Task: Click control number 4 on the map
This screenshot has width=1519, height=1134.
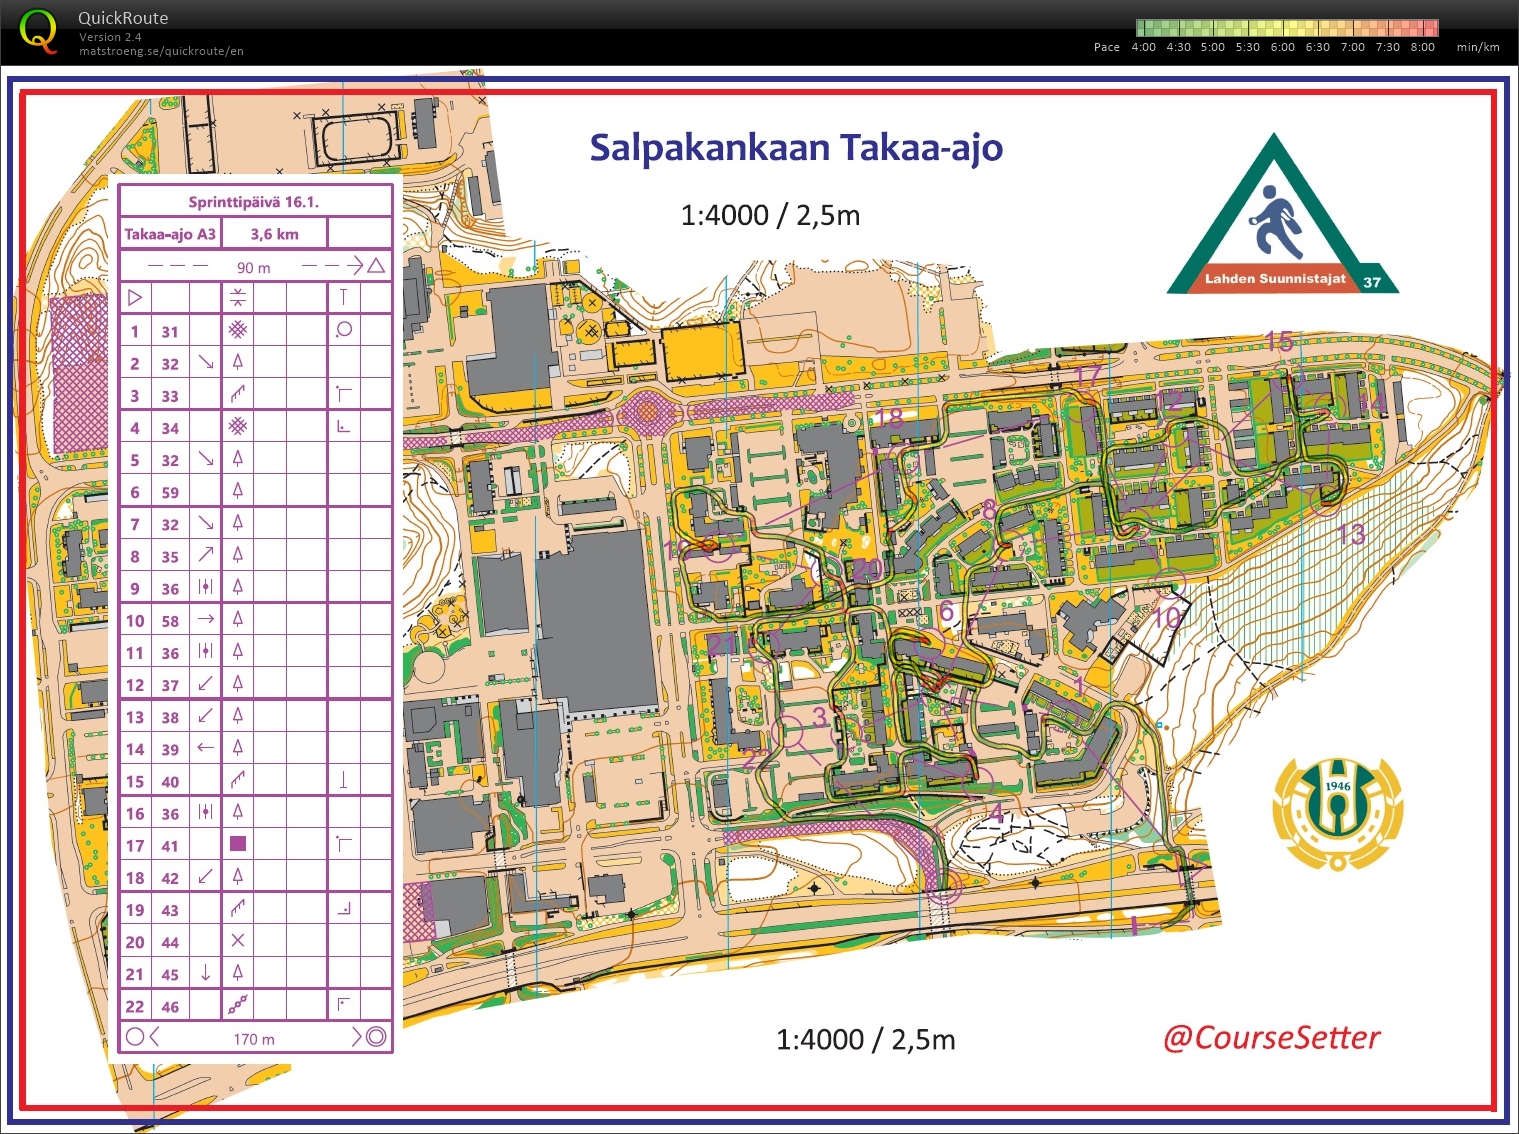Action: (996, 813)
